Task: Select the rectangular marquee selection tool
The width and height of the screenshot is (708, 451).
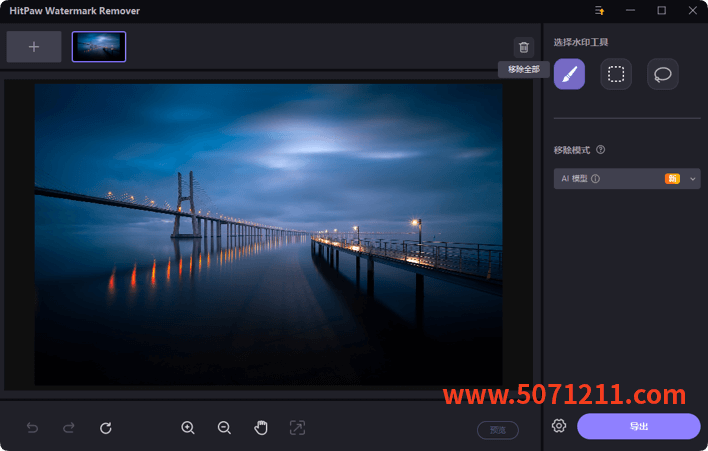Action: click(616, 74)
